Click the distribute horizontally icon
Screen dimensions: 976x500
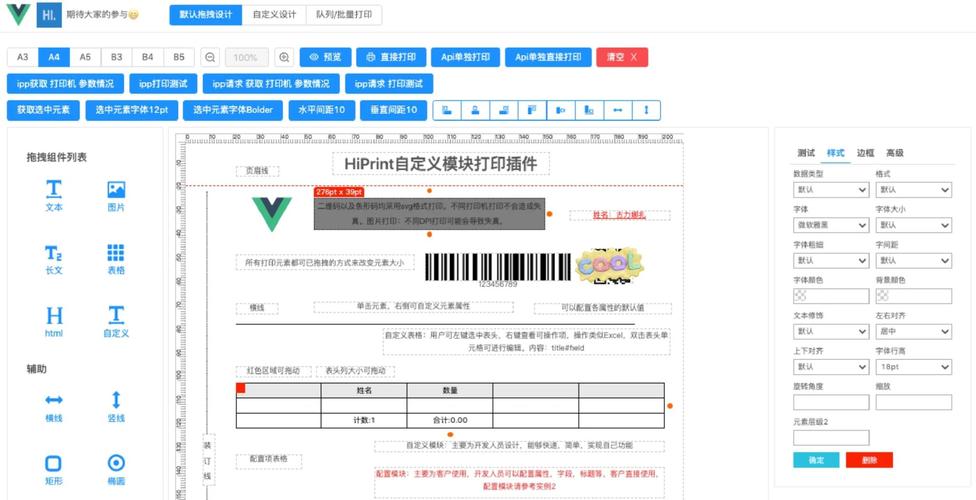pyautogui.click(x=618, y=110)
